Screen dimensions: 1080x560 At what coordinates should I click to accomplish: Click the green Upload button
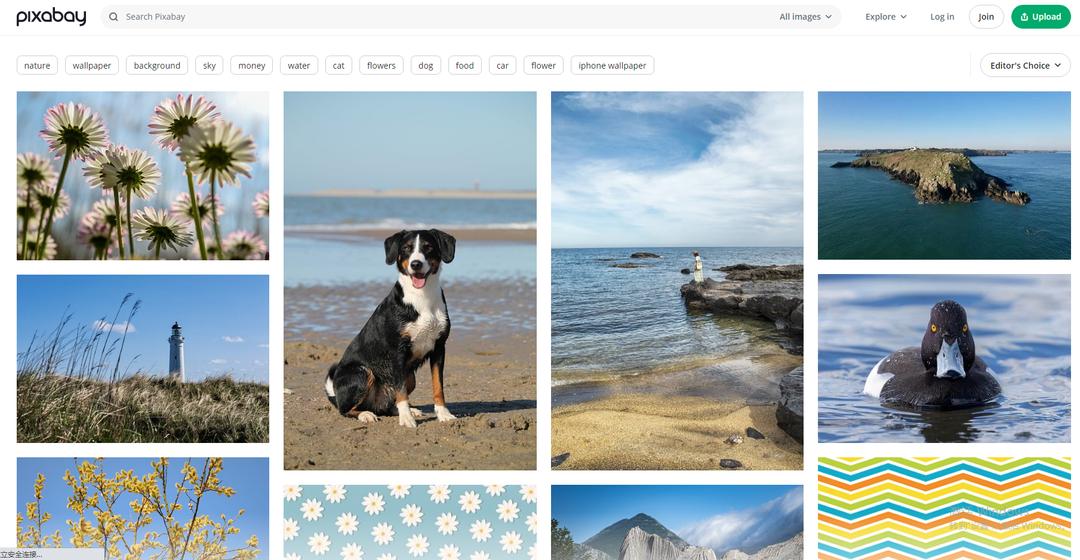click(x=1041, y=17)
